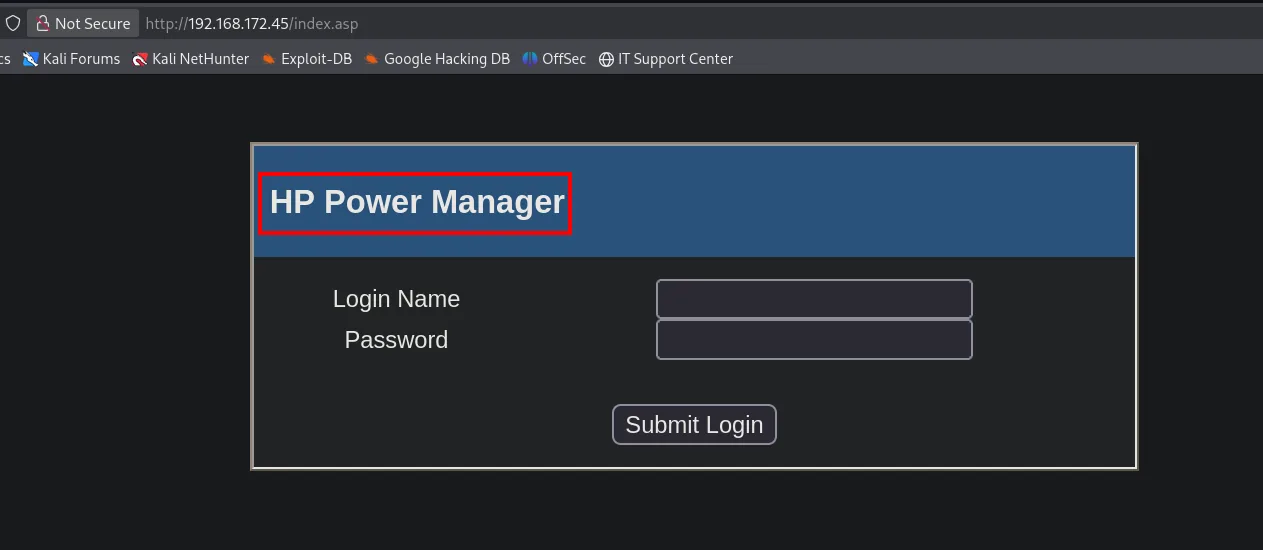Image resolution: width=1263 pixels, height=550 pixels.
Task: Open the Kali Forums bookmark
Action: (x=71, y=59)
